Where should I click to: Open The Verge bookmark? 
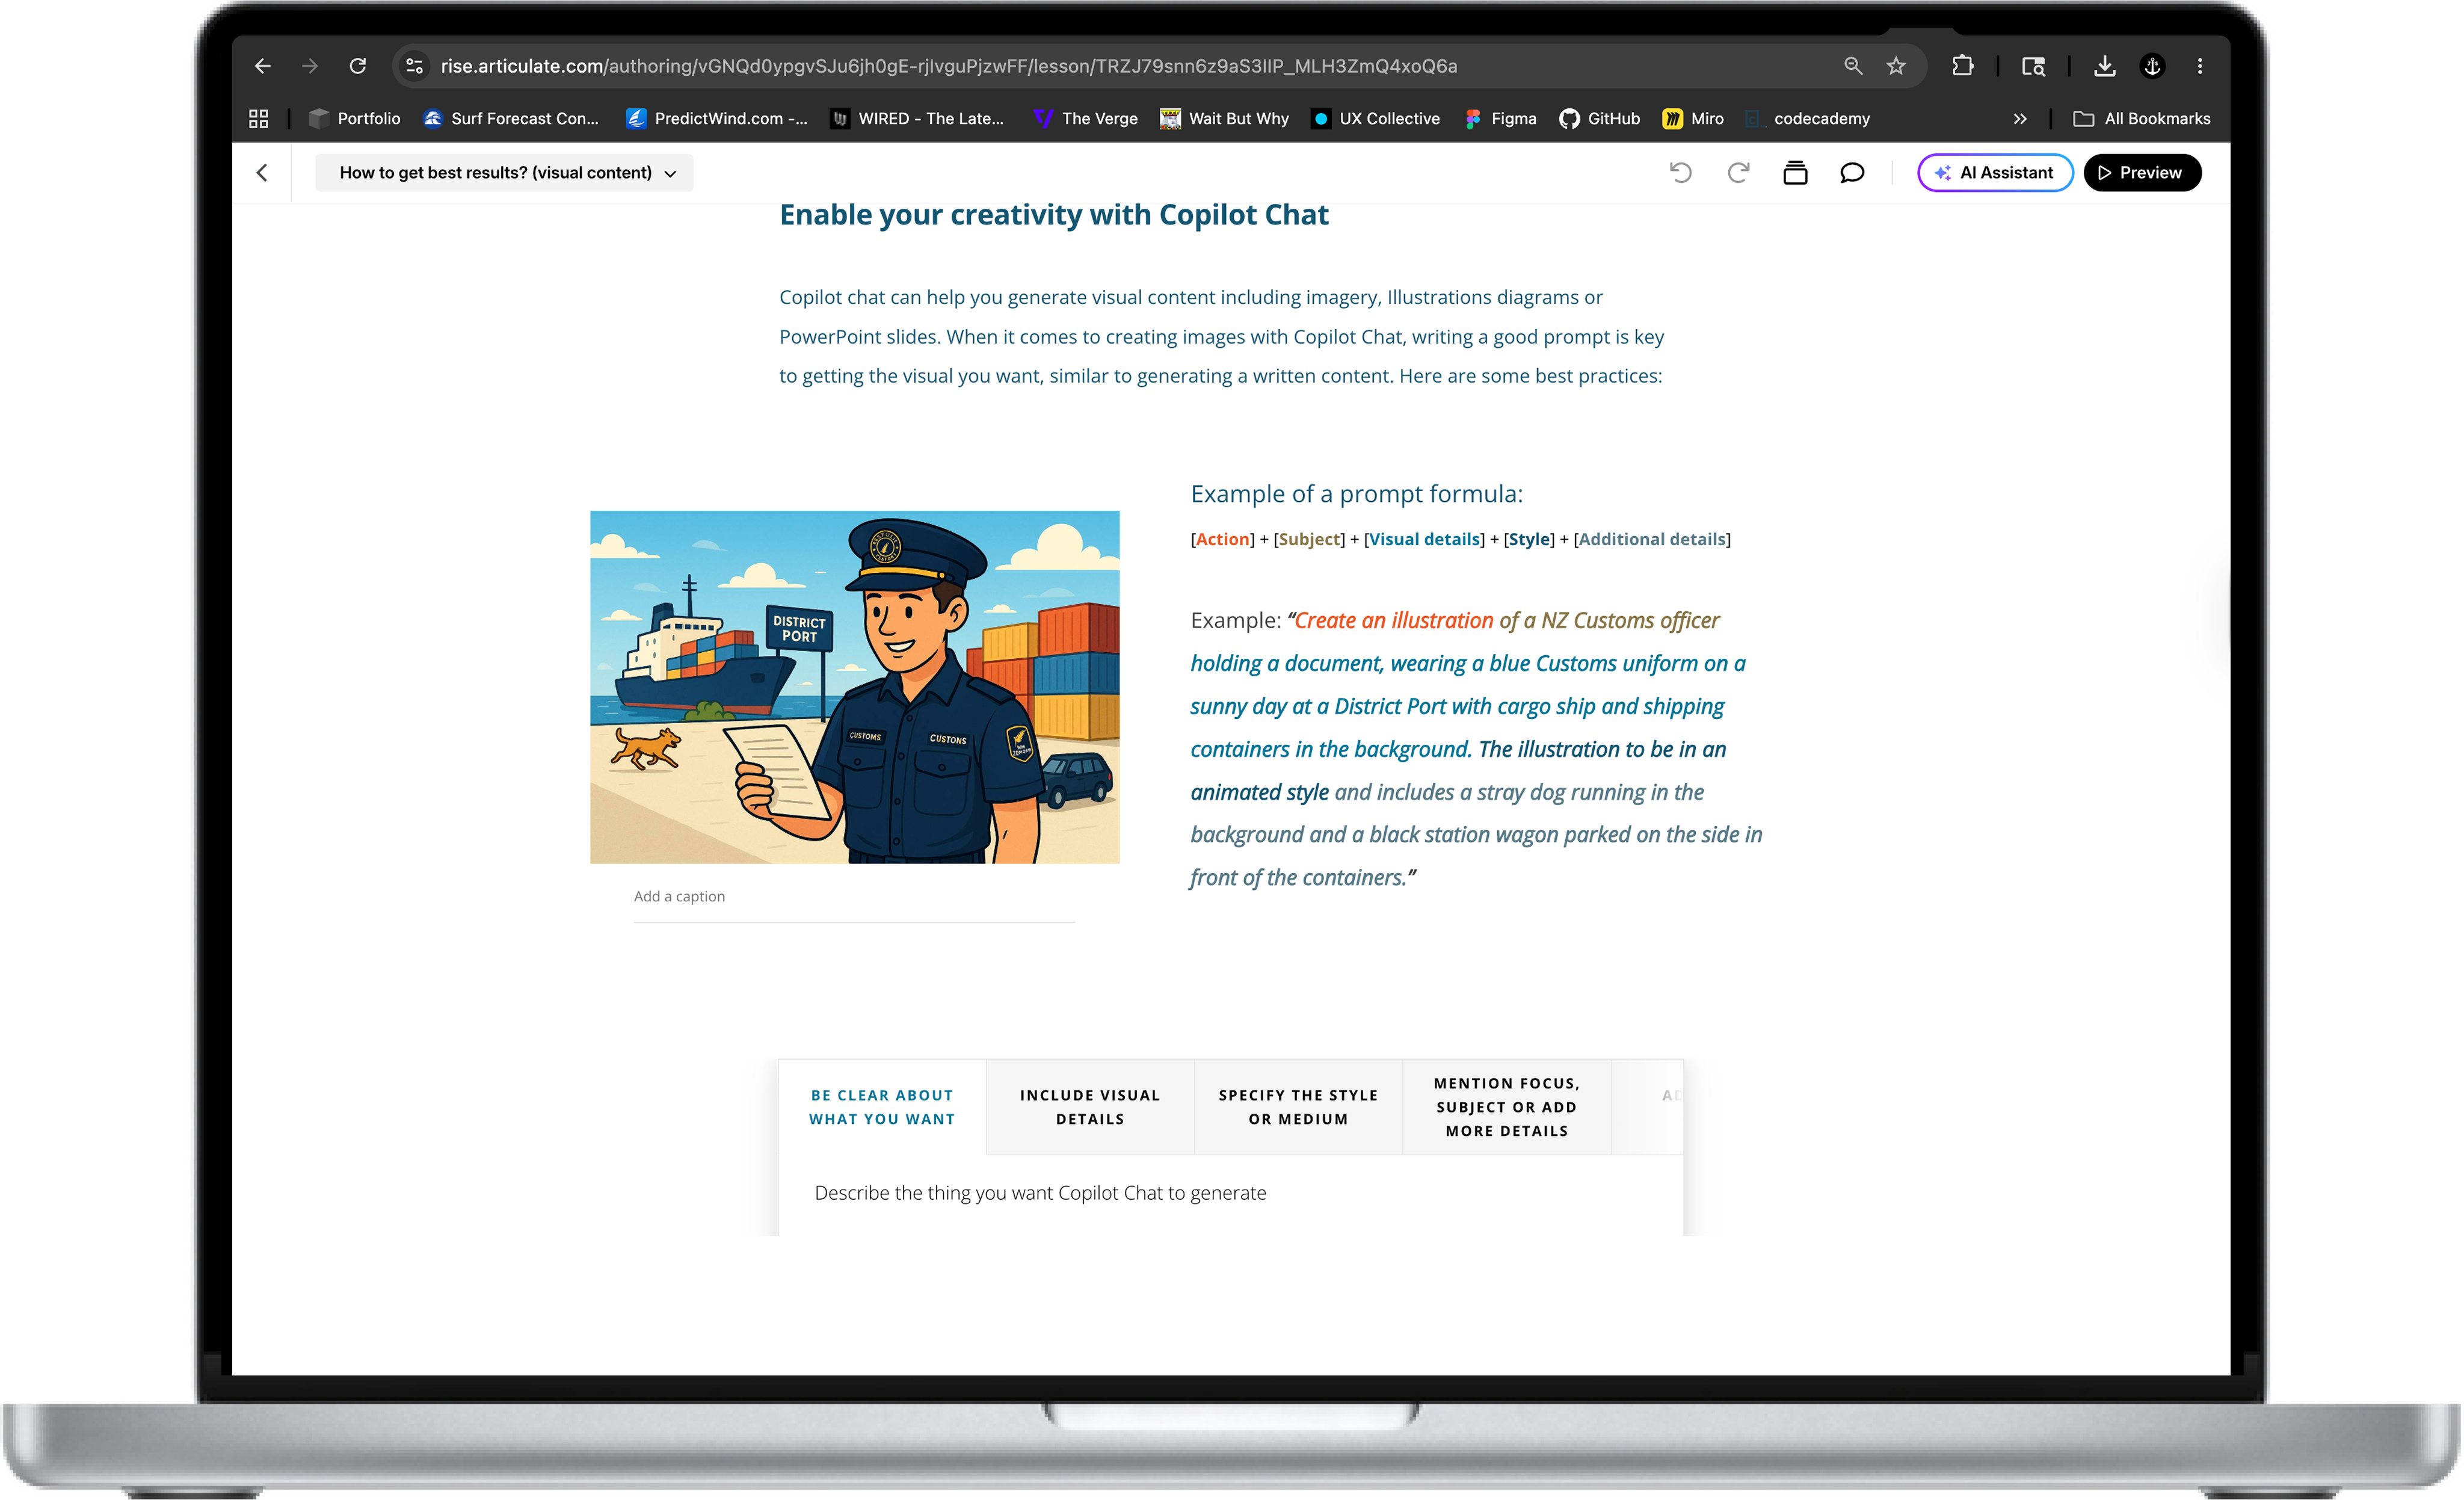coord(1085,119)
